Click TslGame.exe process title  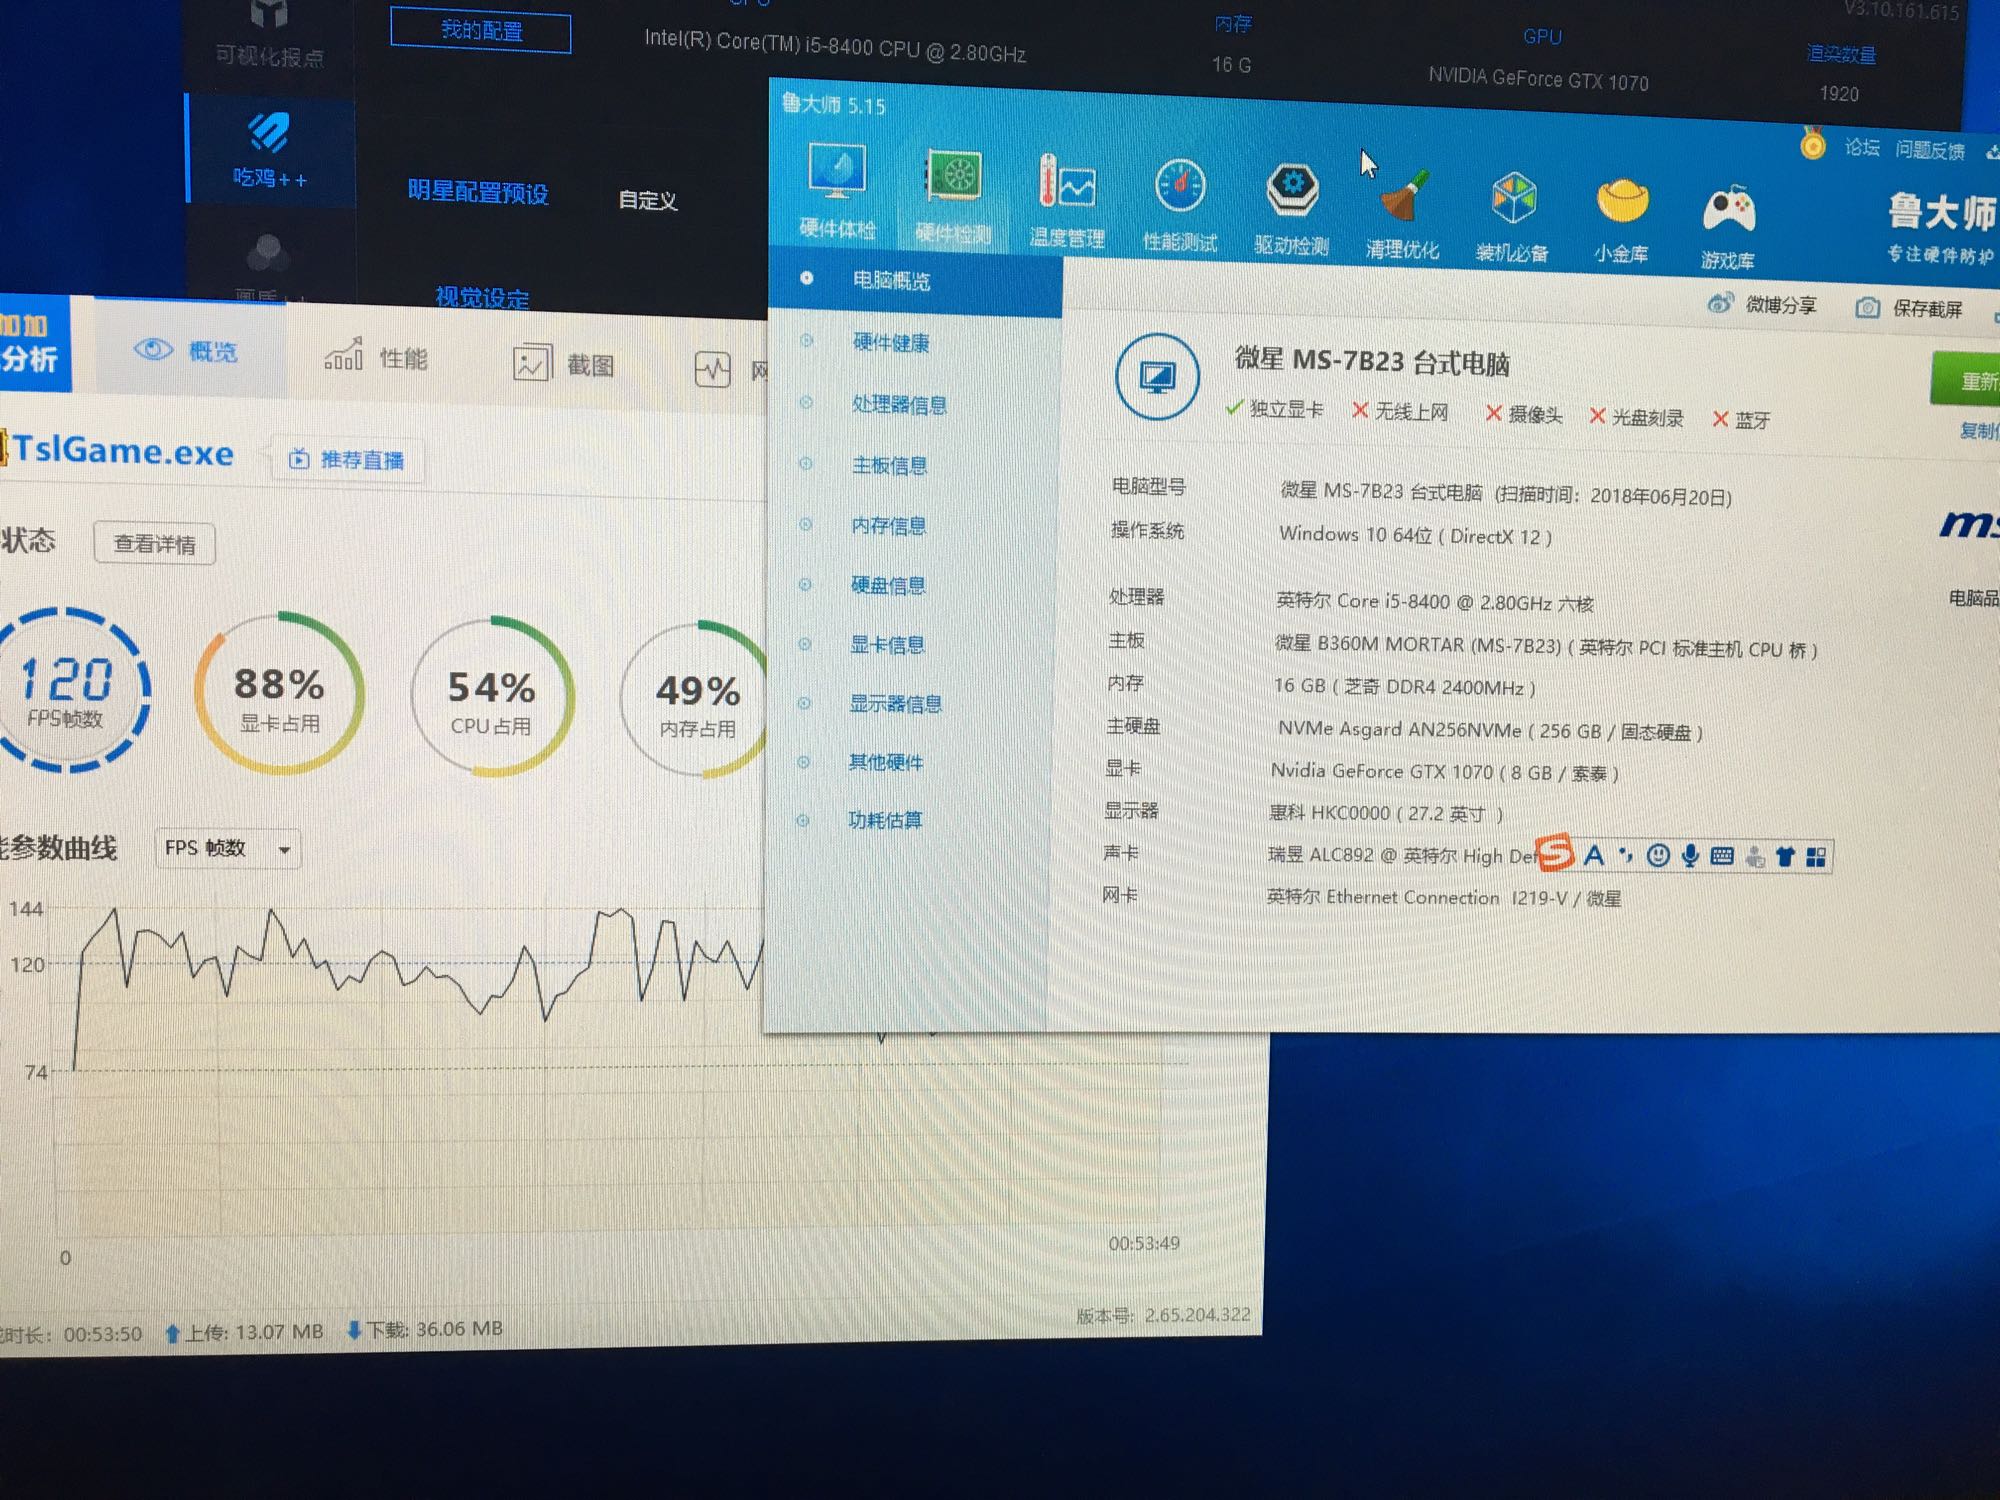[123, 450]
